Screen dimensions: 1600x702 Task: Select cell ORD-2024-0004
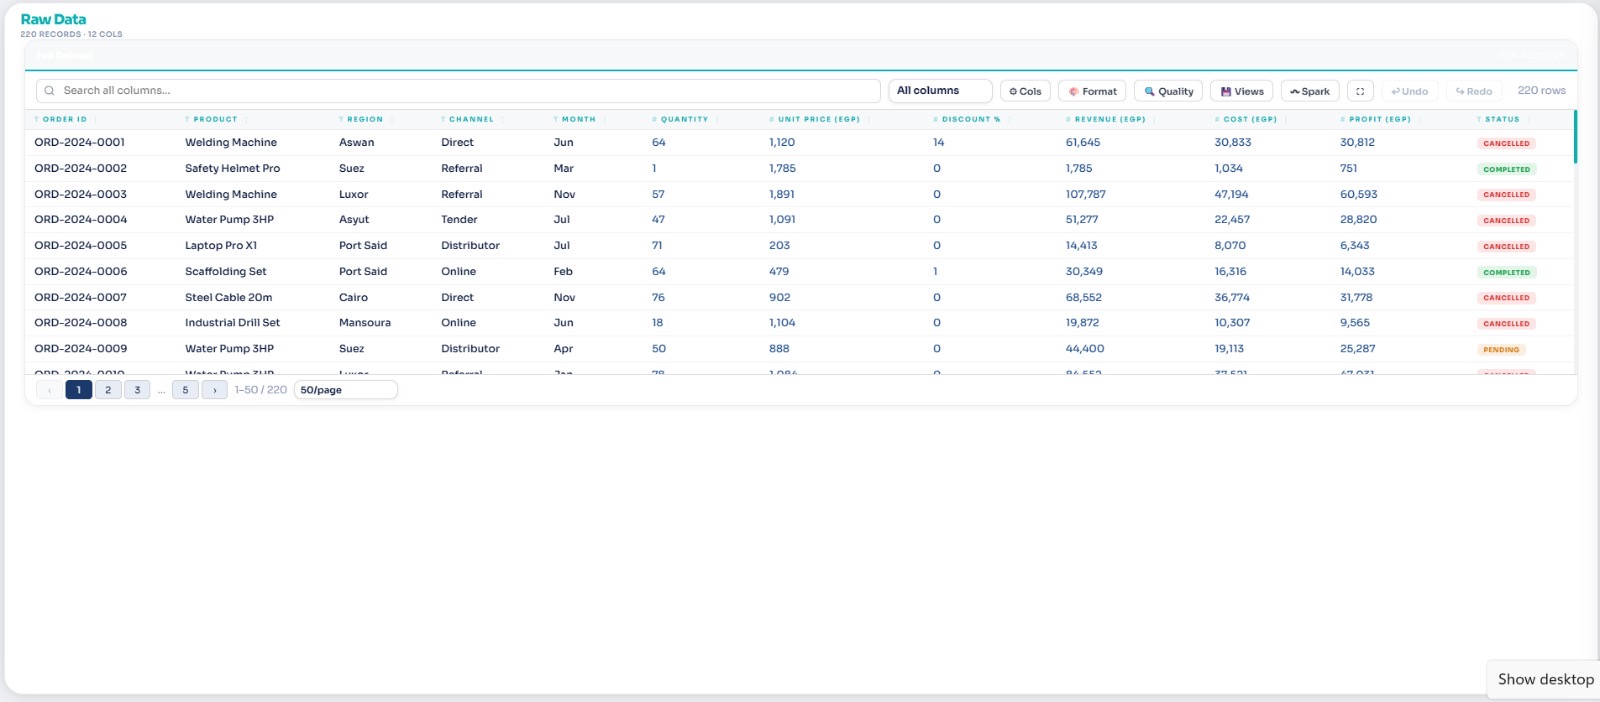pyautogui.click(x=80, y=220)
